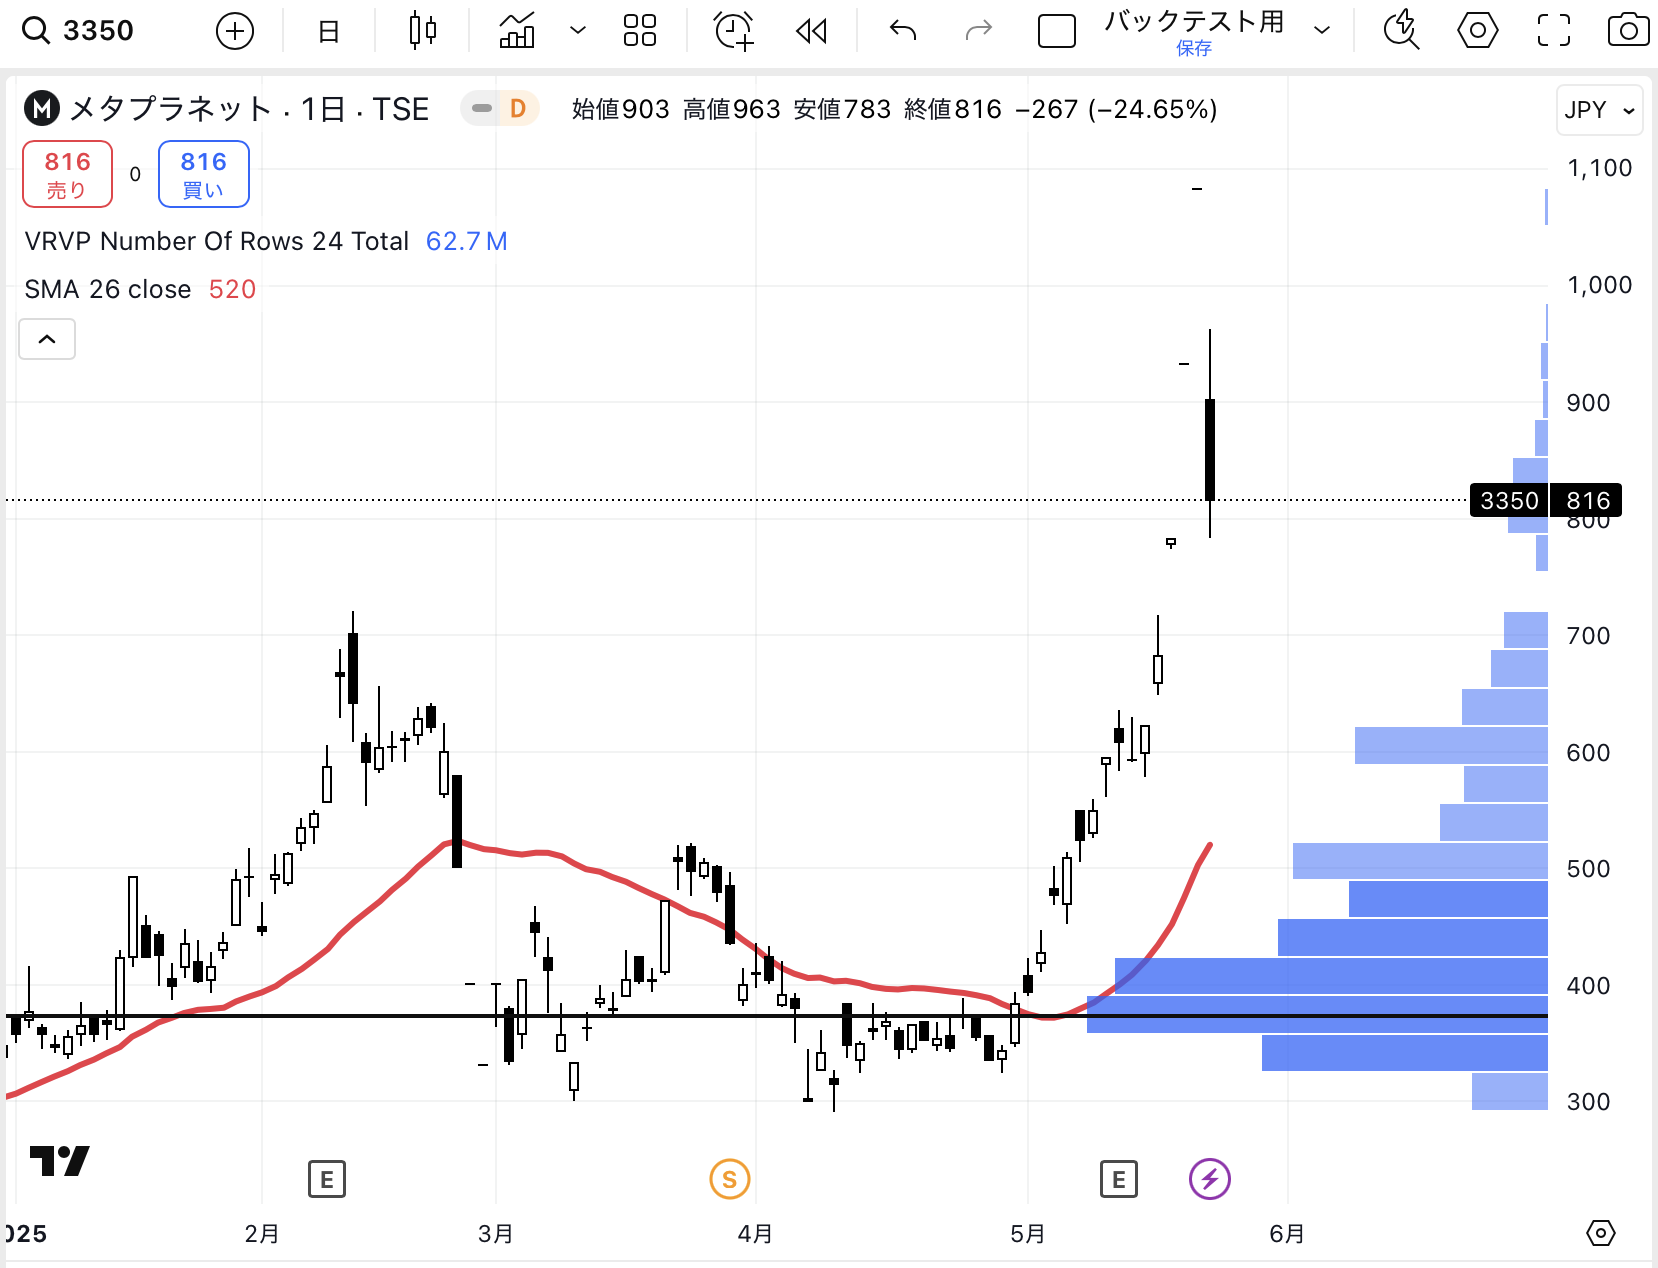Viewport: 1658px width, 1268px height.
Task: Click the SMA value 520
Action: tap(232, 289)
